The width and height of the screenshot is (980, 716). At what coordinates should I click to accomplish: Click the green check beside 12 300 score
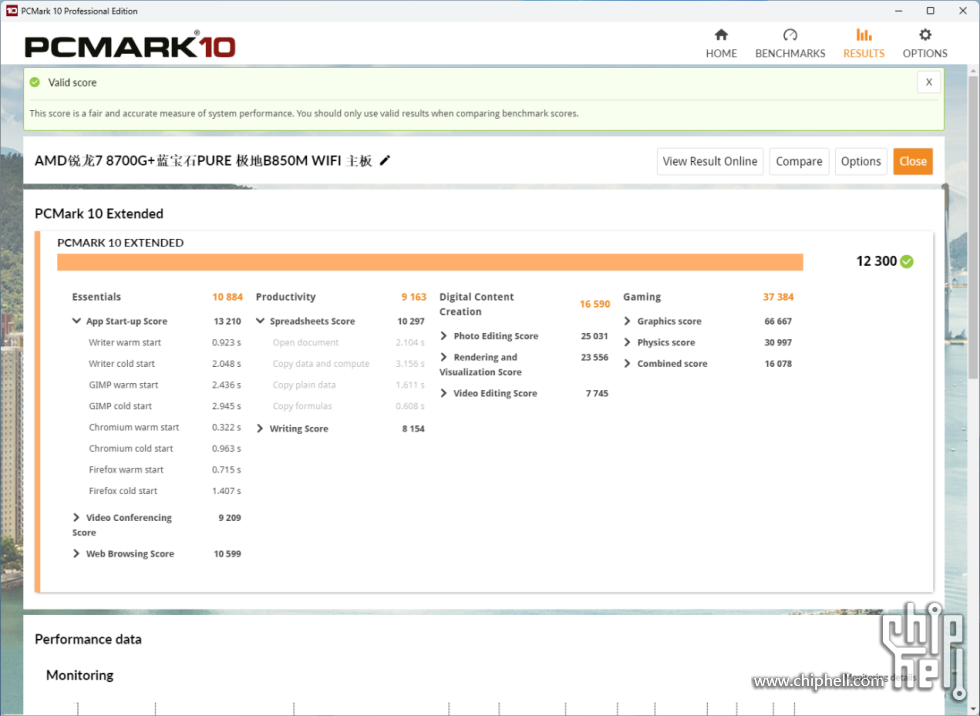click(x=907, y=261)
